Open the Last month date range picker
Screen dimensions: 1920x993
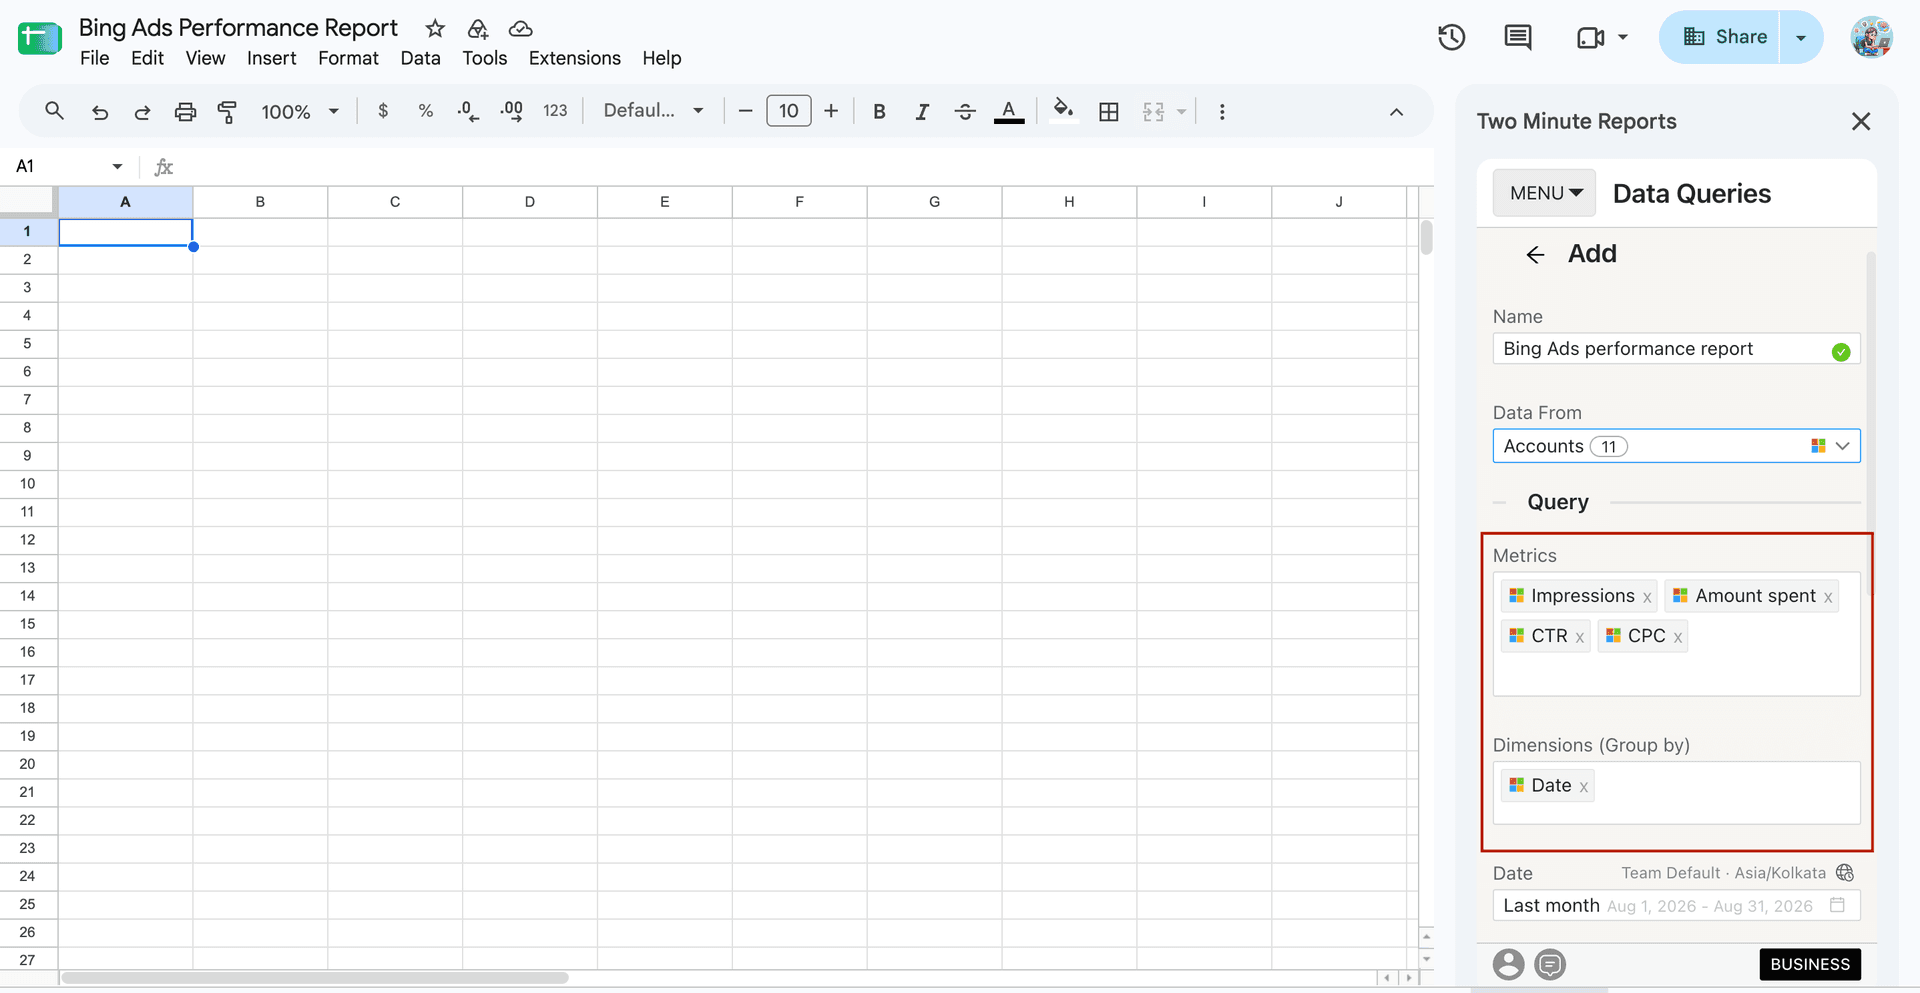point(1676,906)
